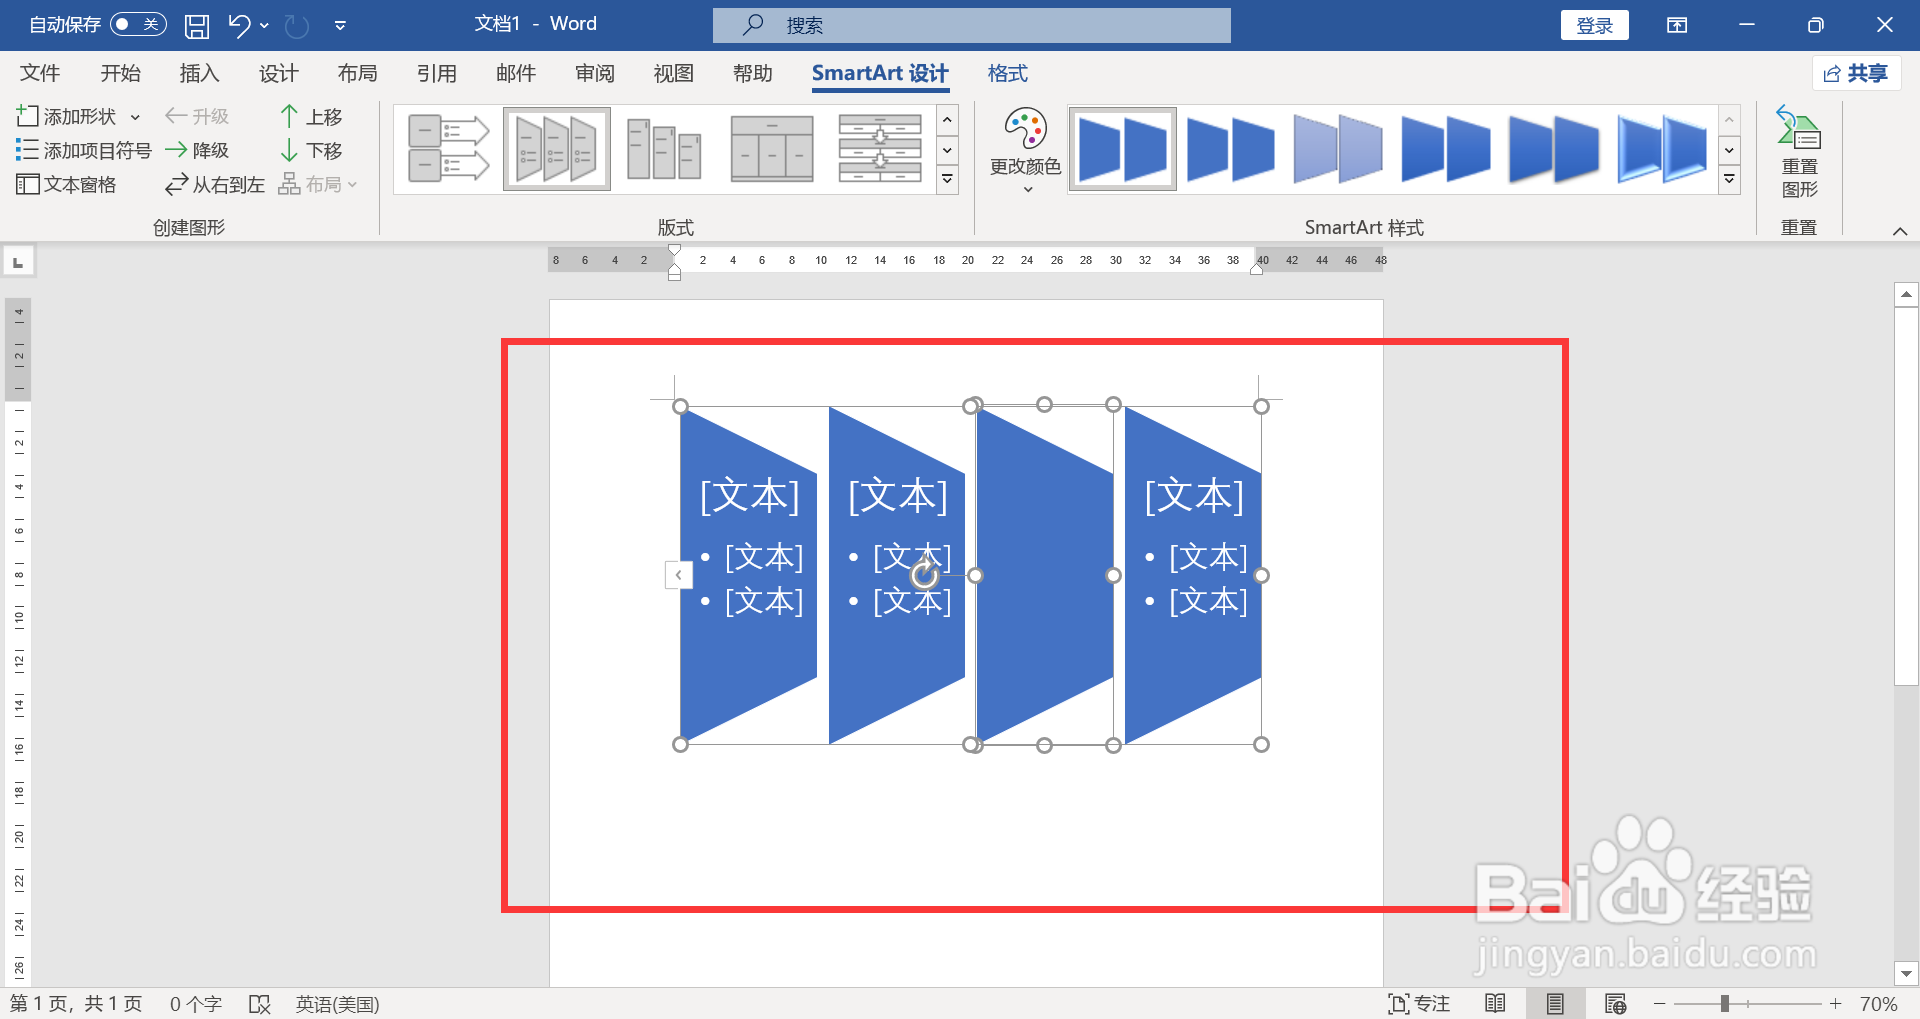Viewport: 1920px width, 1019px height.
Task: Click the 登录 sign-in button
Action: 1594,25
